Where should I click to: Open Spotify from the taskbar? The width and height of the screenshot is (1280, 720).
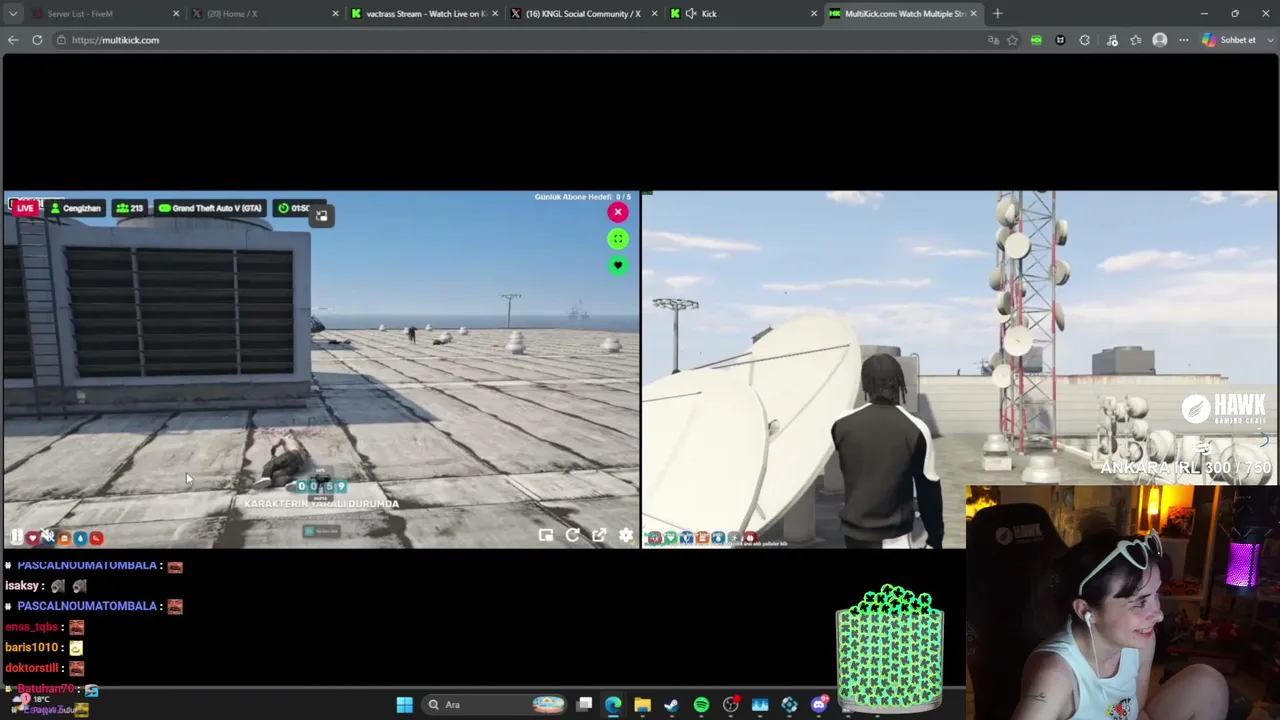pyautogui.click(x=701, y=705)
